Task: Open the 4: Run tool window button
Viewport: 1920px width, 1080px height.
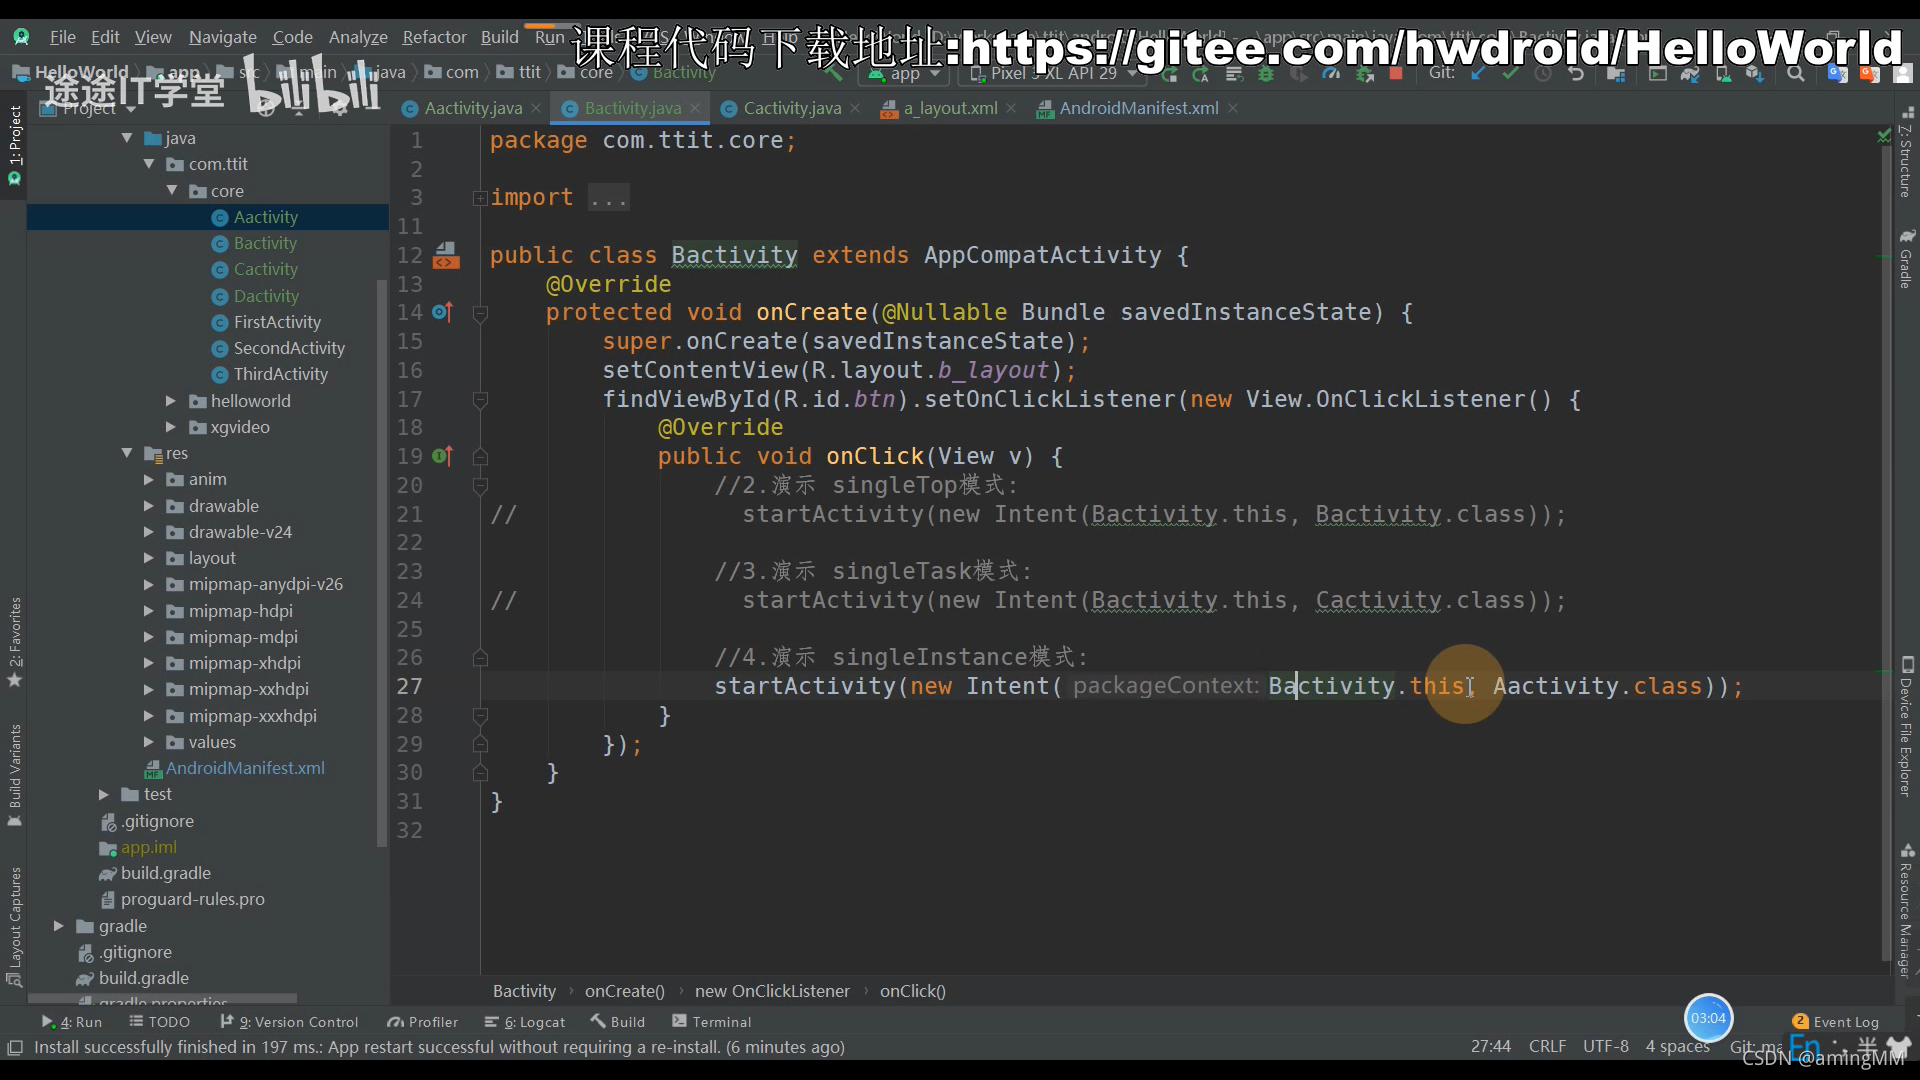Action: (x=72, y=1021)
